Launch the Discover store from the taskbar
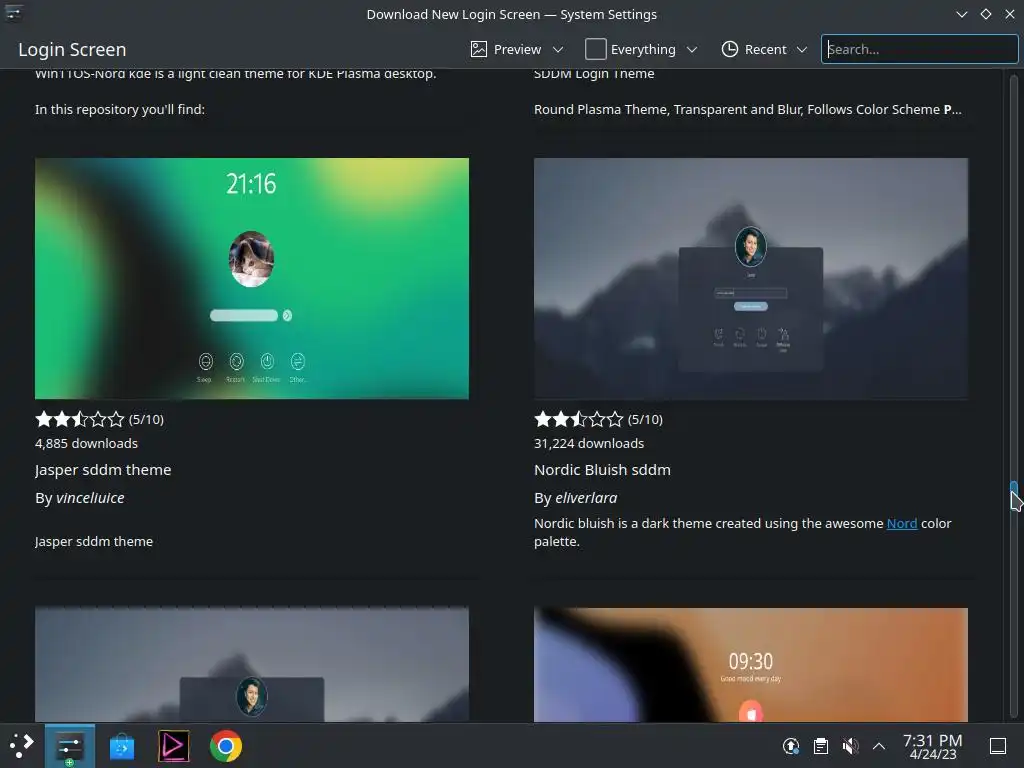The height and width of the screenshot is (768, 1024). 121,746
